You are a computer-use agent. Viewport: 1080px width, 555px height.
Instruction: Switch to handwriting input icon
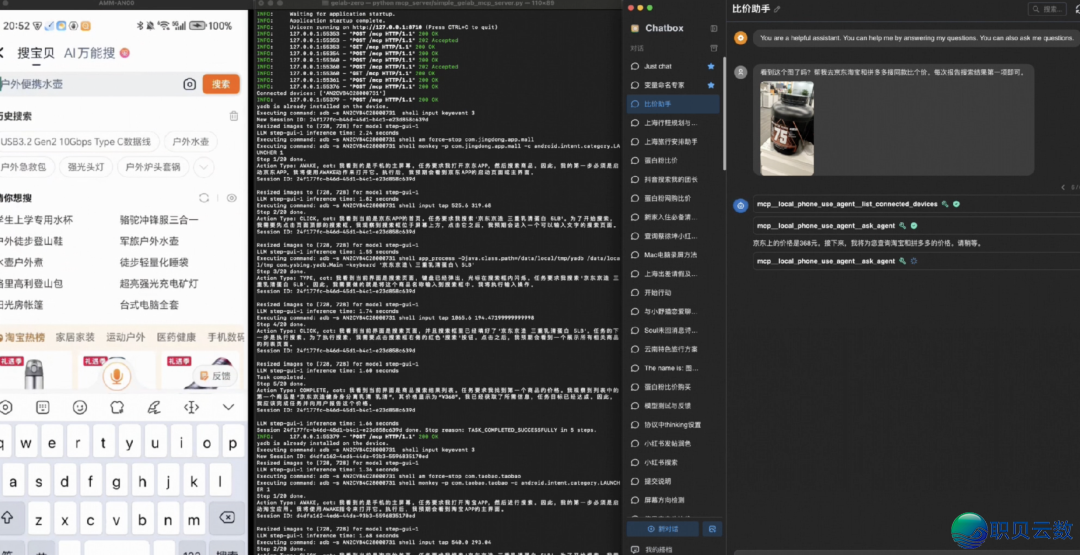coord(154,407)
